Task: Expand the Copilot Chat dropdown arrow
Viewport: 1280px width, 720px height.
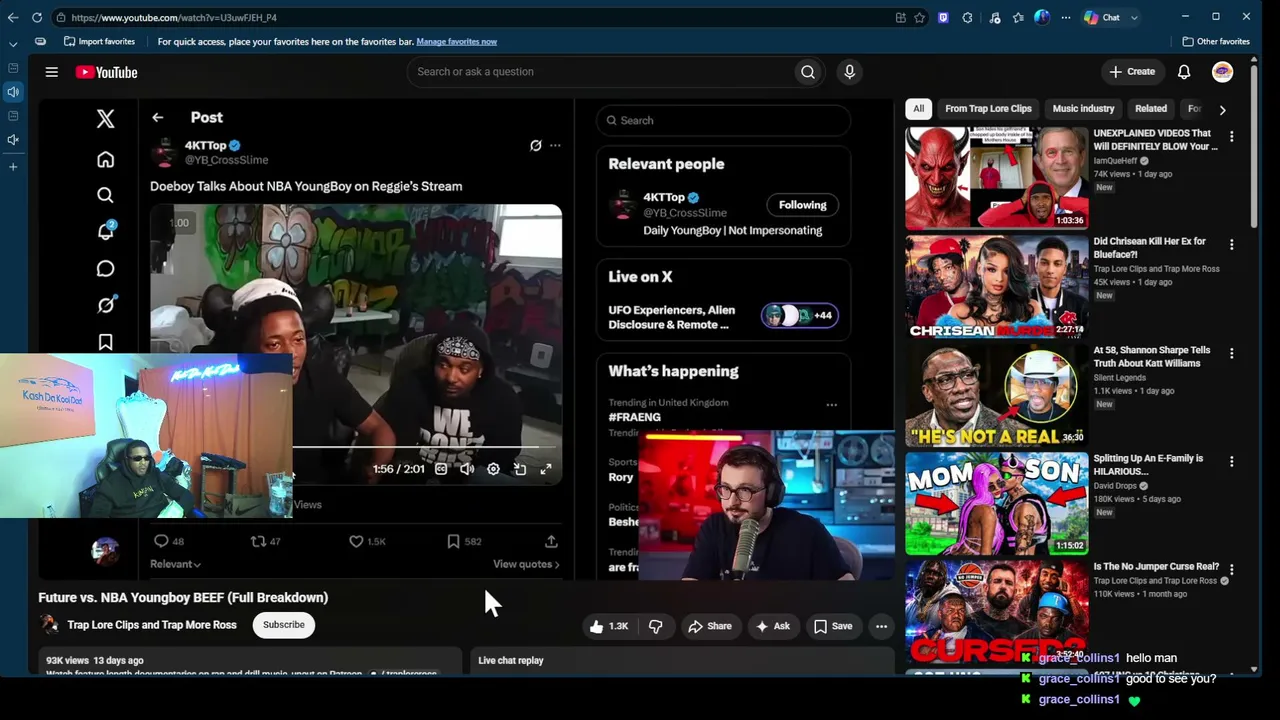Action: pos(1134,17)
